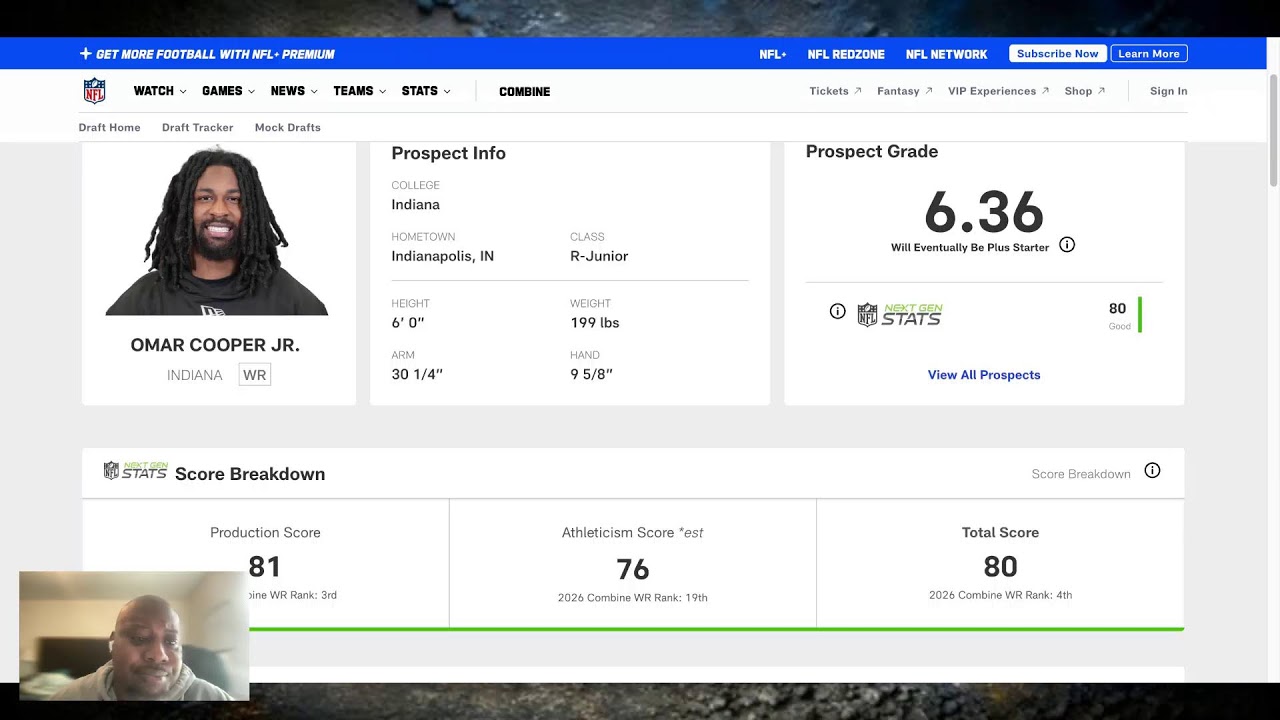Click the arm length 30 1/4"

pyautogui.click(x=417, y=374)
